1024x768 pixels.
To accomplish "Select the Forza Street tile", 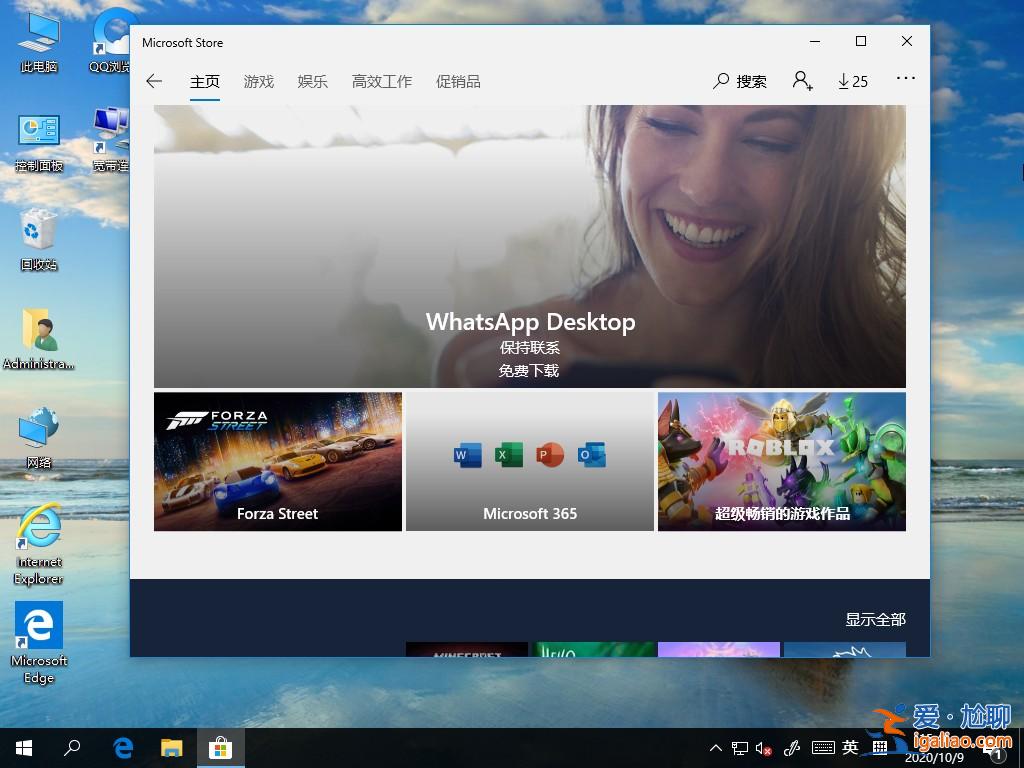I will [277, 461].
